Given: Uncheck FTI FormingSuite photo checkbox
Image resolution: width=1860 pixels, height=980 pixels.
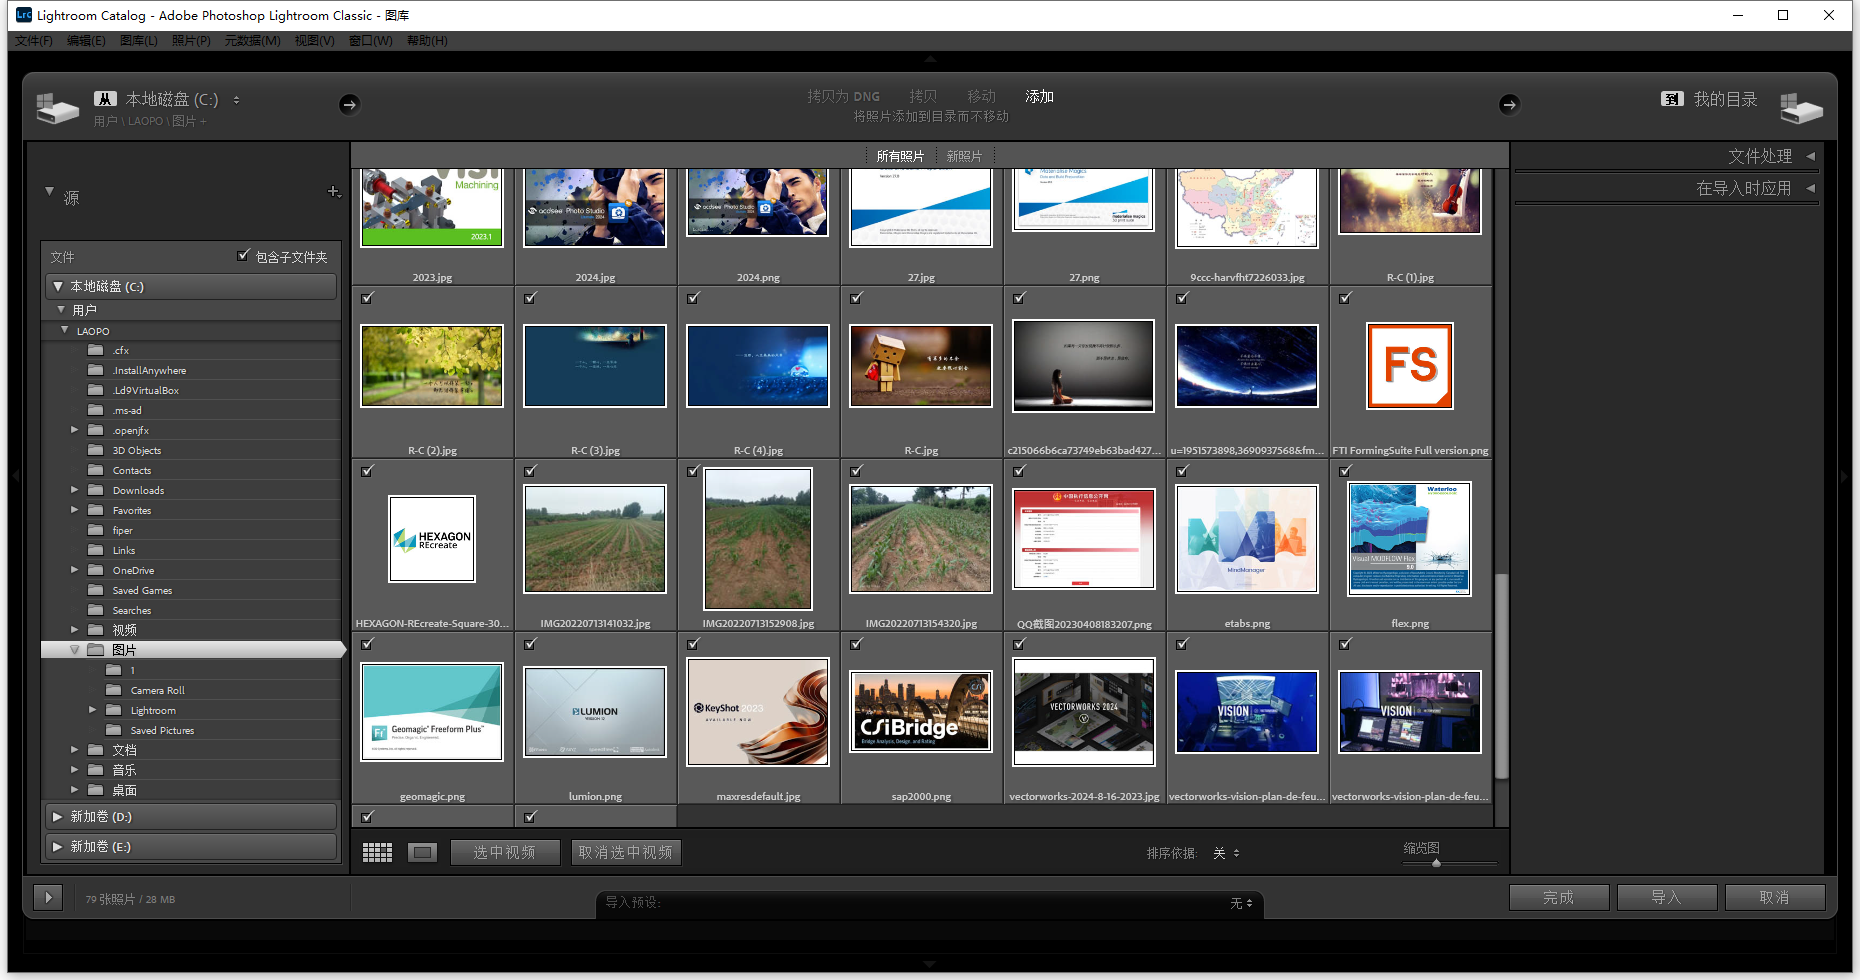Looking at the screenshot, I should pos(1345,298).
